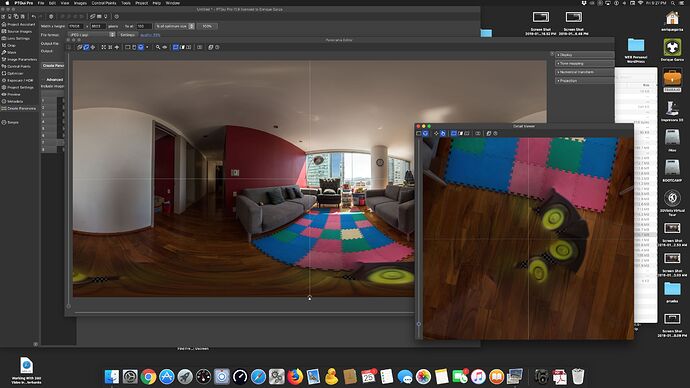Viewport: 690px width, 388px height.
Task: Click the Settings button beside file format
Action: 128,35
